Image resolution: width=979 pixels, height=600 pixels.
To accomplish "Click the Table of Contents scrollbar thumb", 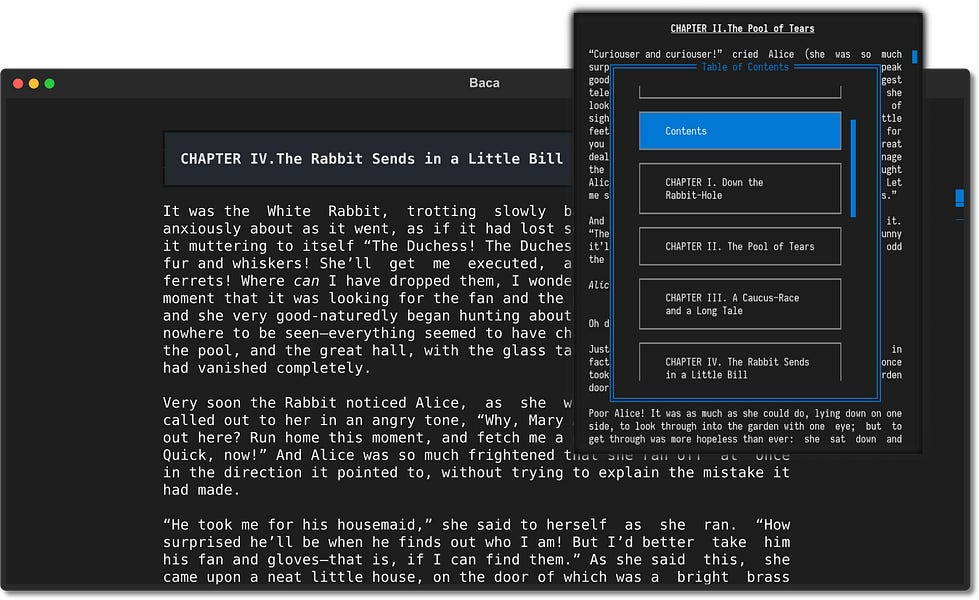I will point(853,169).
